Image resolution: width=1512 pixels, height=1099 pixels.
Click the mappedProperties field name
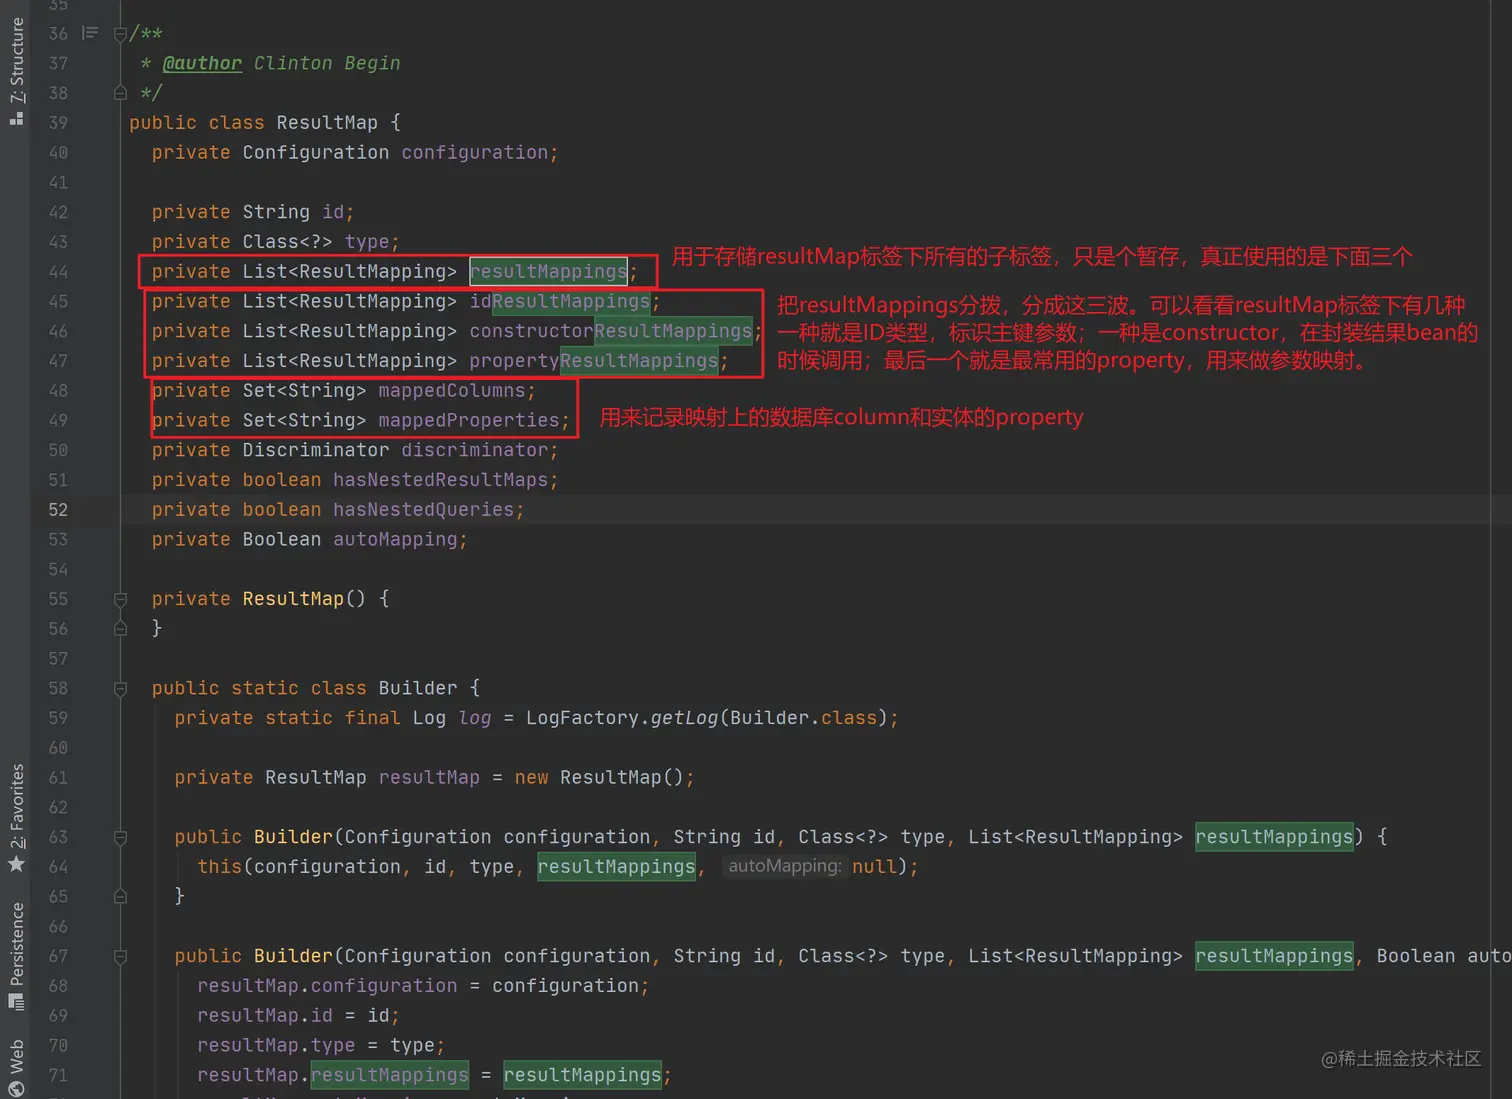pos(469,420)
